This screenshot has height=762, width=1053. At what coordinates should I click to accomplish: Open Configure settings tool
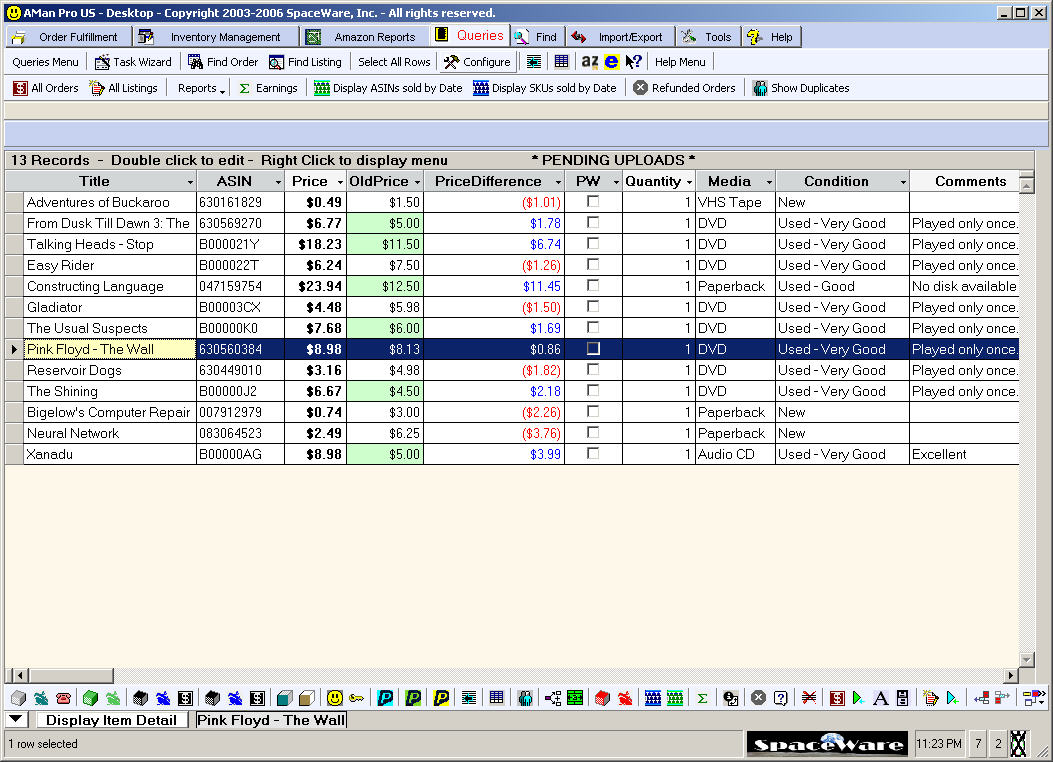[477, 62]
